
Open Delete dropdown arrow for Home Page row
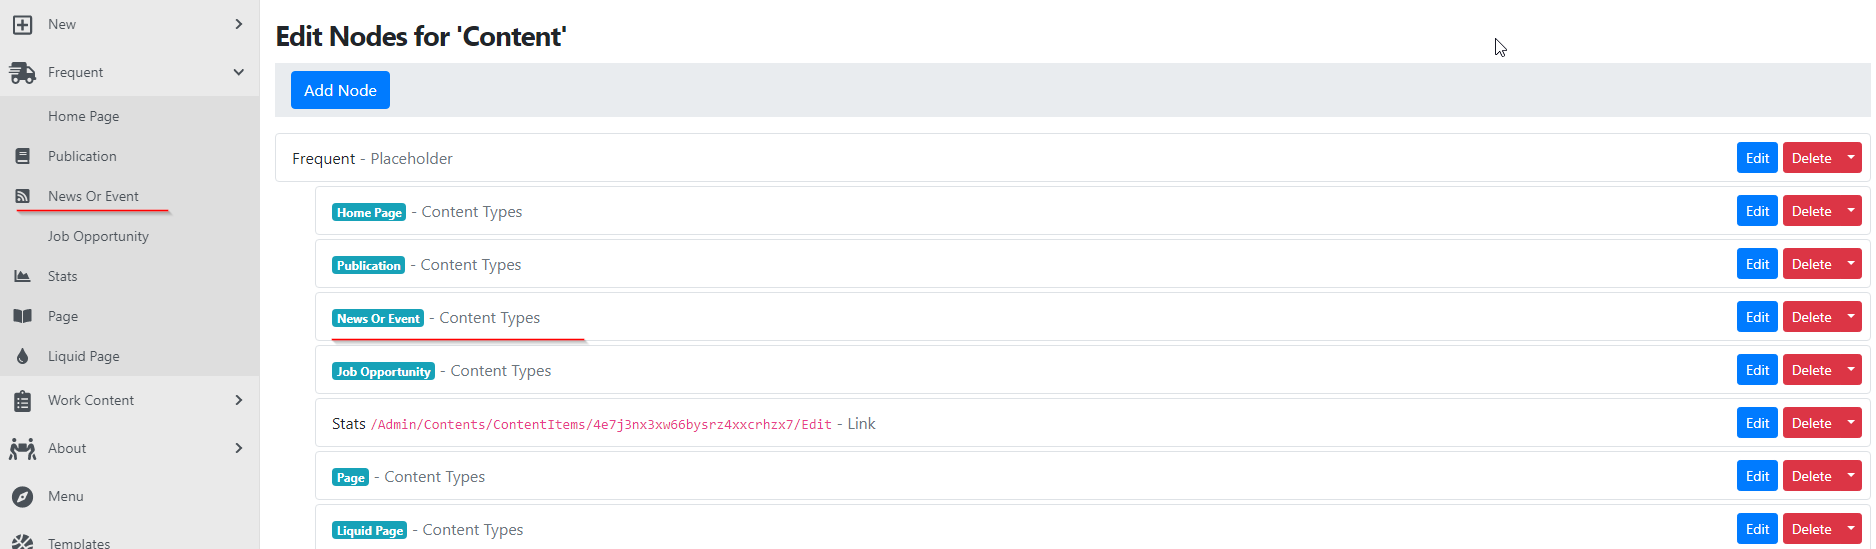point(1851,211)
